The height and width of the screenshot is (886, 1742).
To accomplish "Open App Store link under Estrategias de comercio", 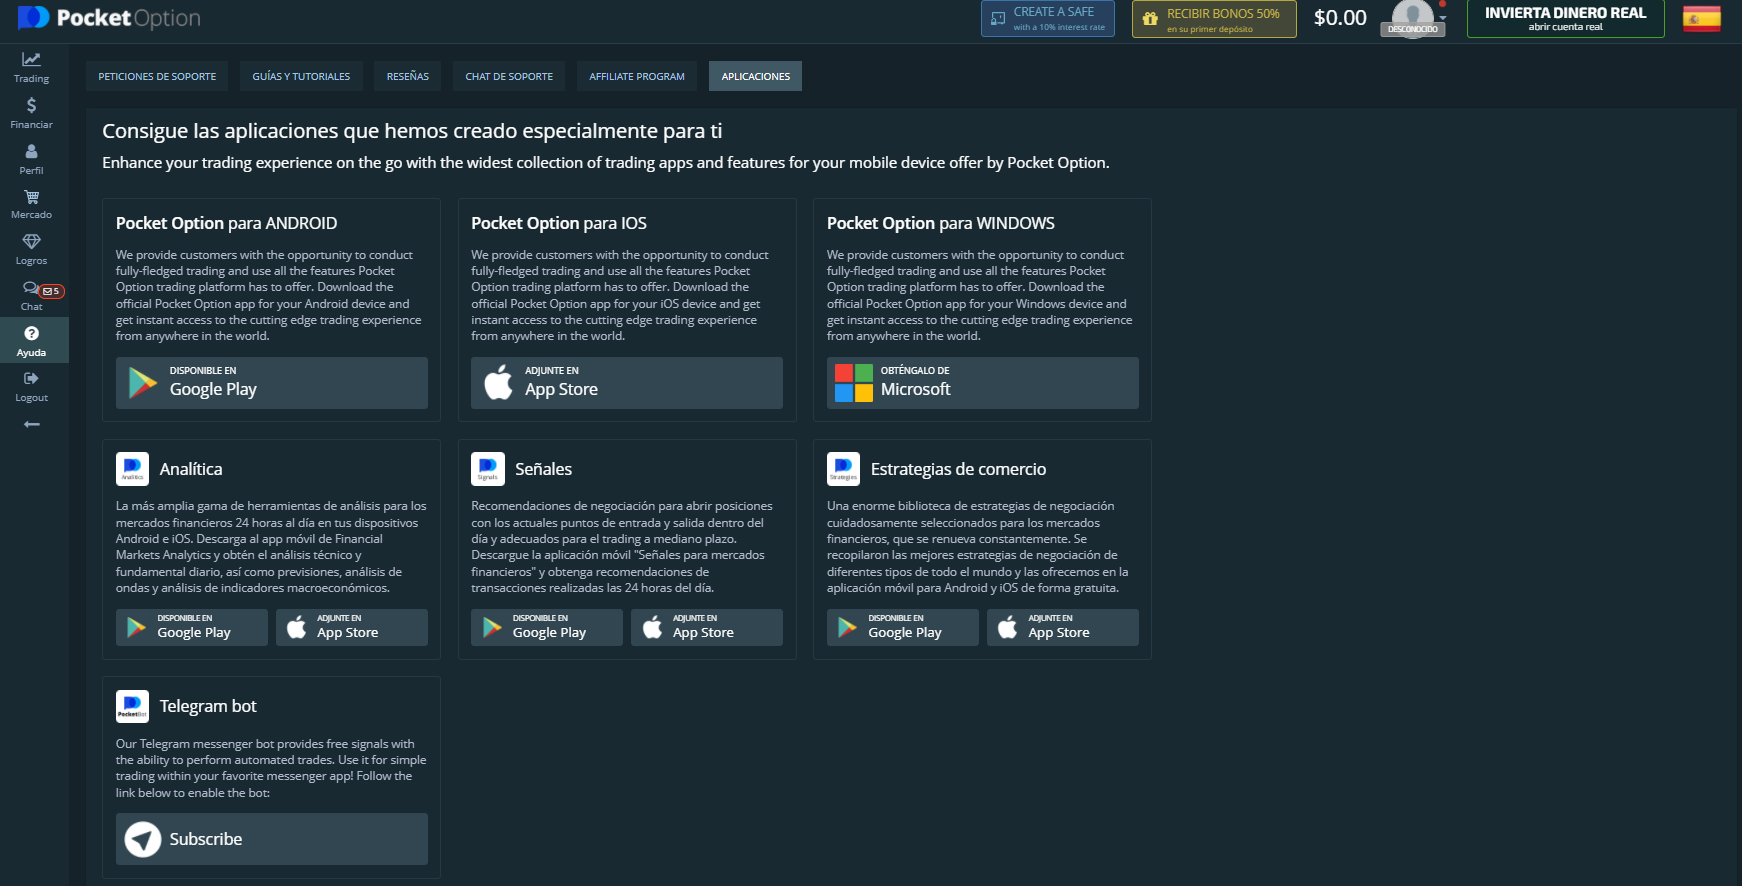I will point(1063,627).
